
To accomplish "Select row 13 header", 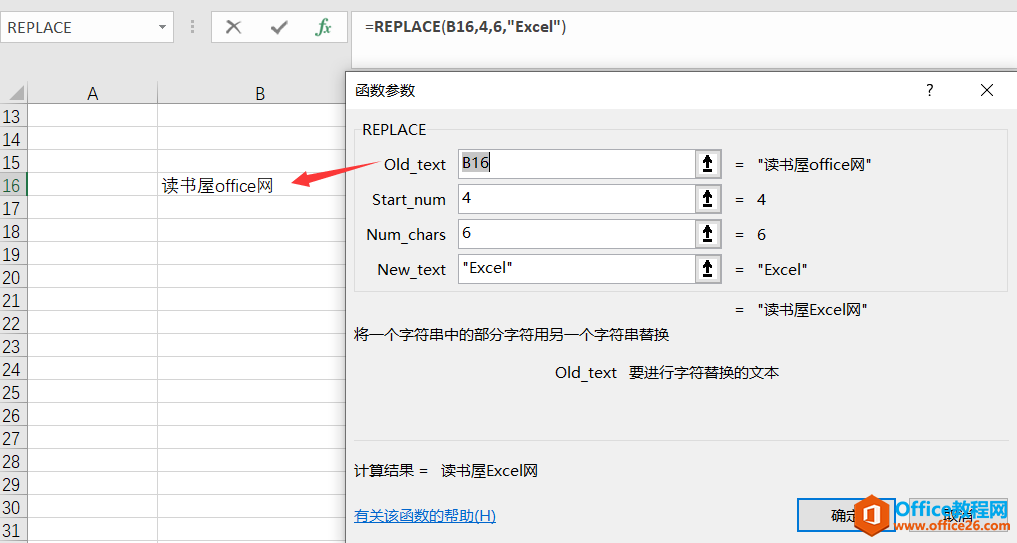I will (x=13, y=116).
